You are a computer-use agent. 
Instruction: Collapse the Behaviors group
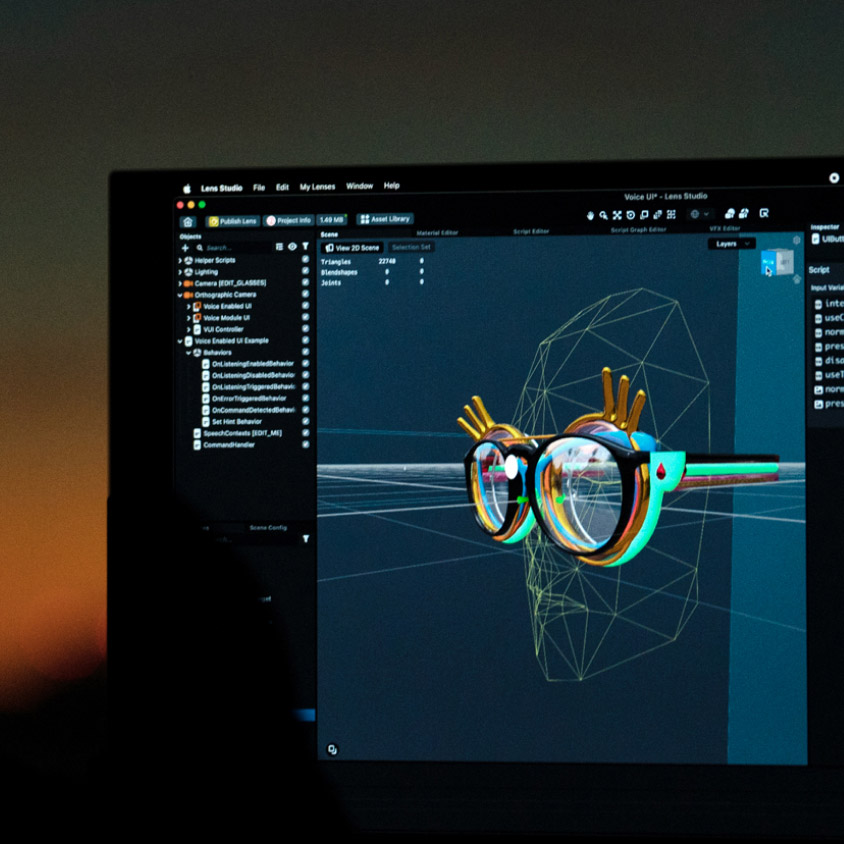[x=188, y=353]
